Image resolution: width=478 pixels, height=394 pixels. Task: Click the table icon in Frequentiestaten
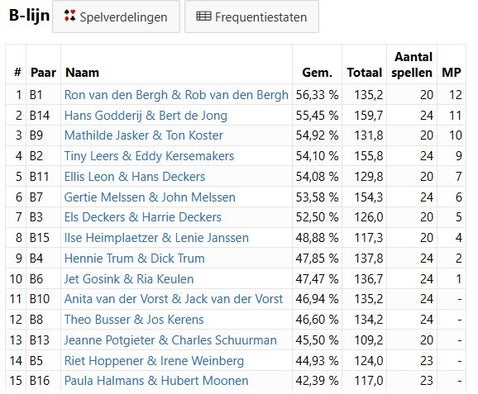(x=203, y=16)
